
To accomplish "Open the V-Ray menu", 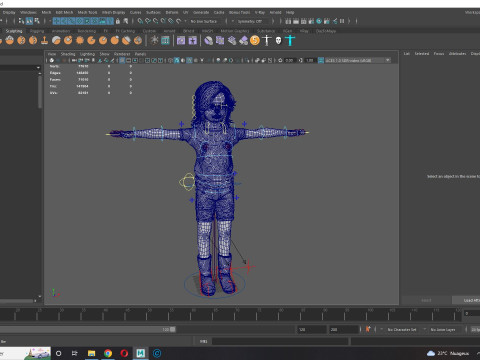I will (260, 12).
